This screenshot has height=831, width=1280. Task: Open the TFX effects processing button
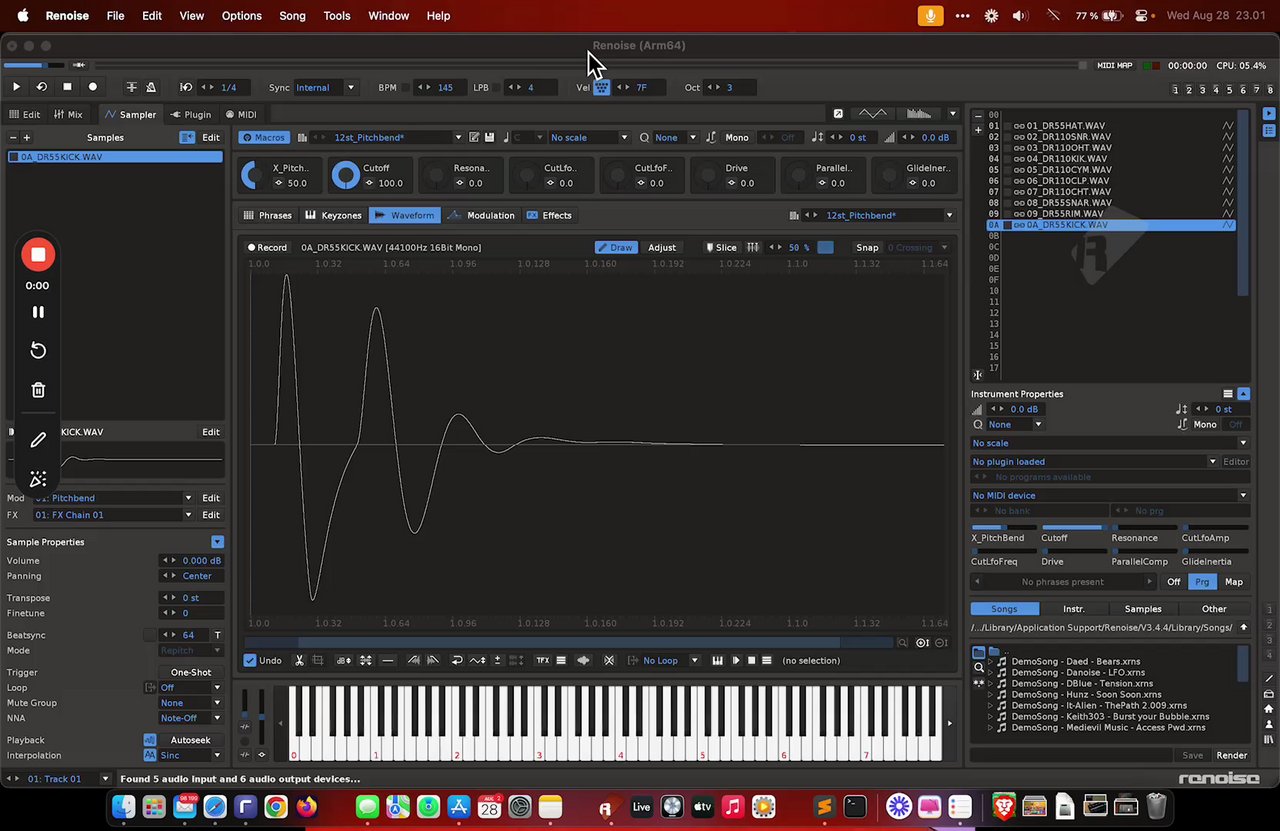(543, 660)
